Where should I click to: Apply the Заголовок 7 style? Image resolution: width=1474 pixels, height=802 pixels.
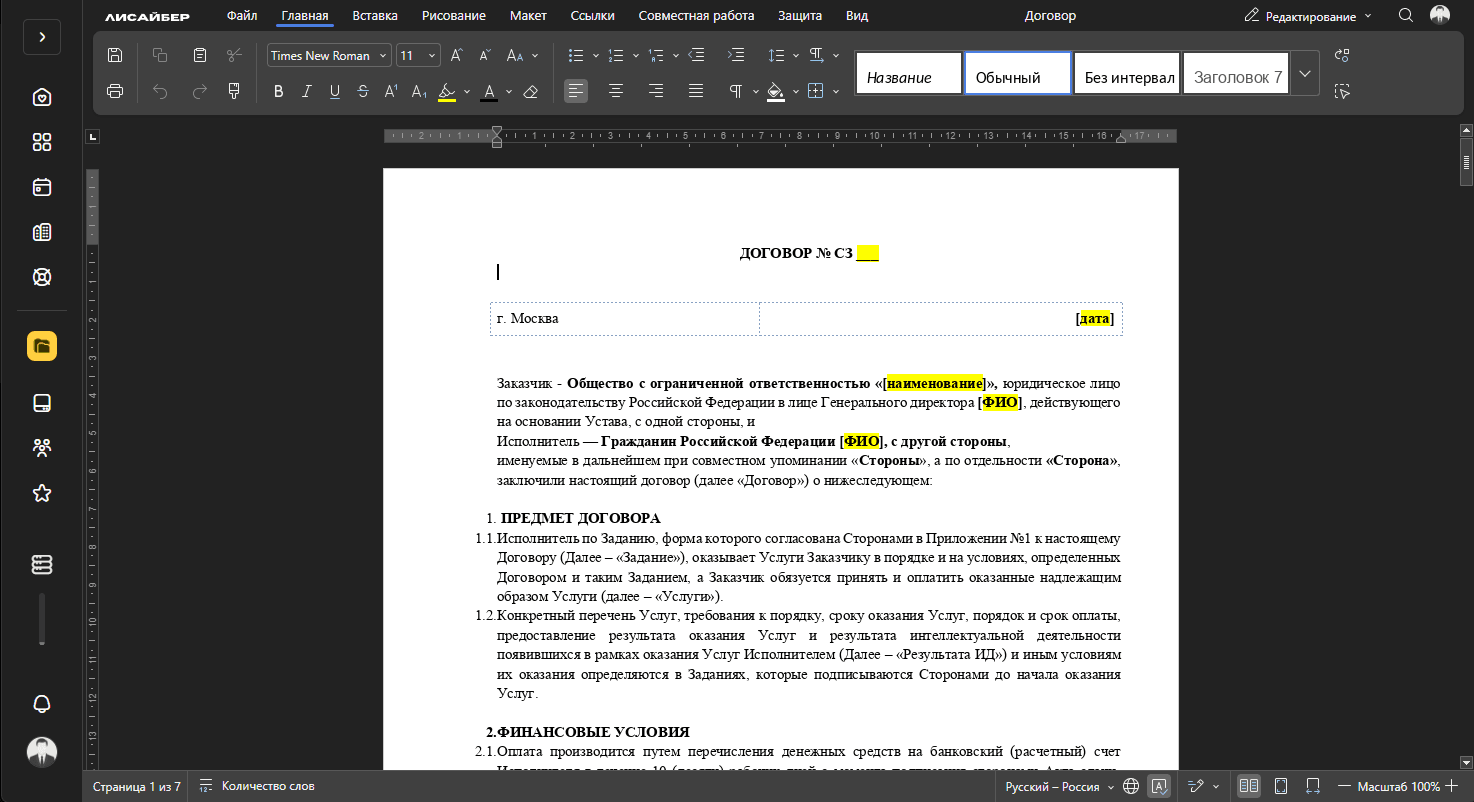point(1236,73)
